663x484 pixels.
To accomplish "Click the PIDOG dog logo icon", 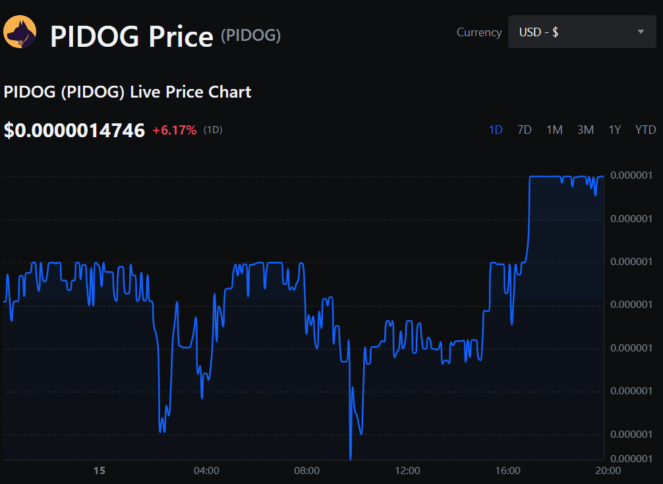I will (x=19, y=32).
